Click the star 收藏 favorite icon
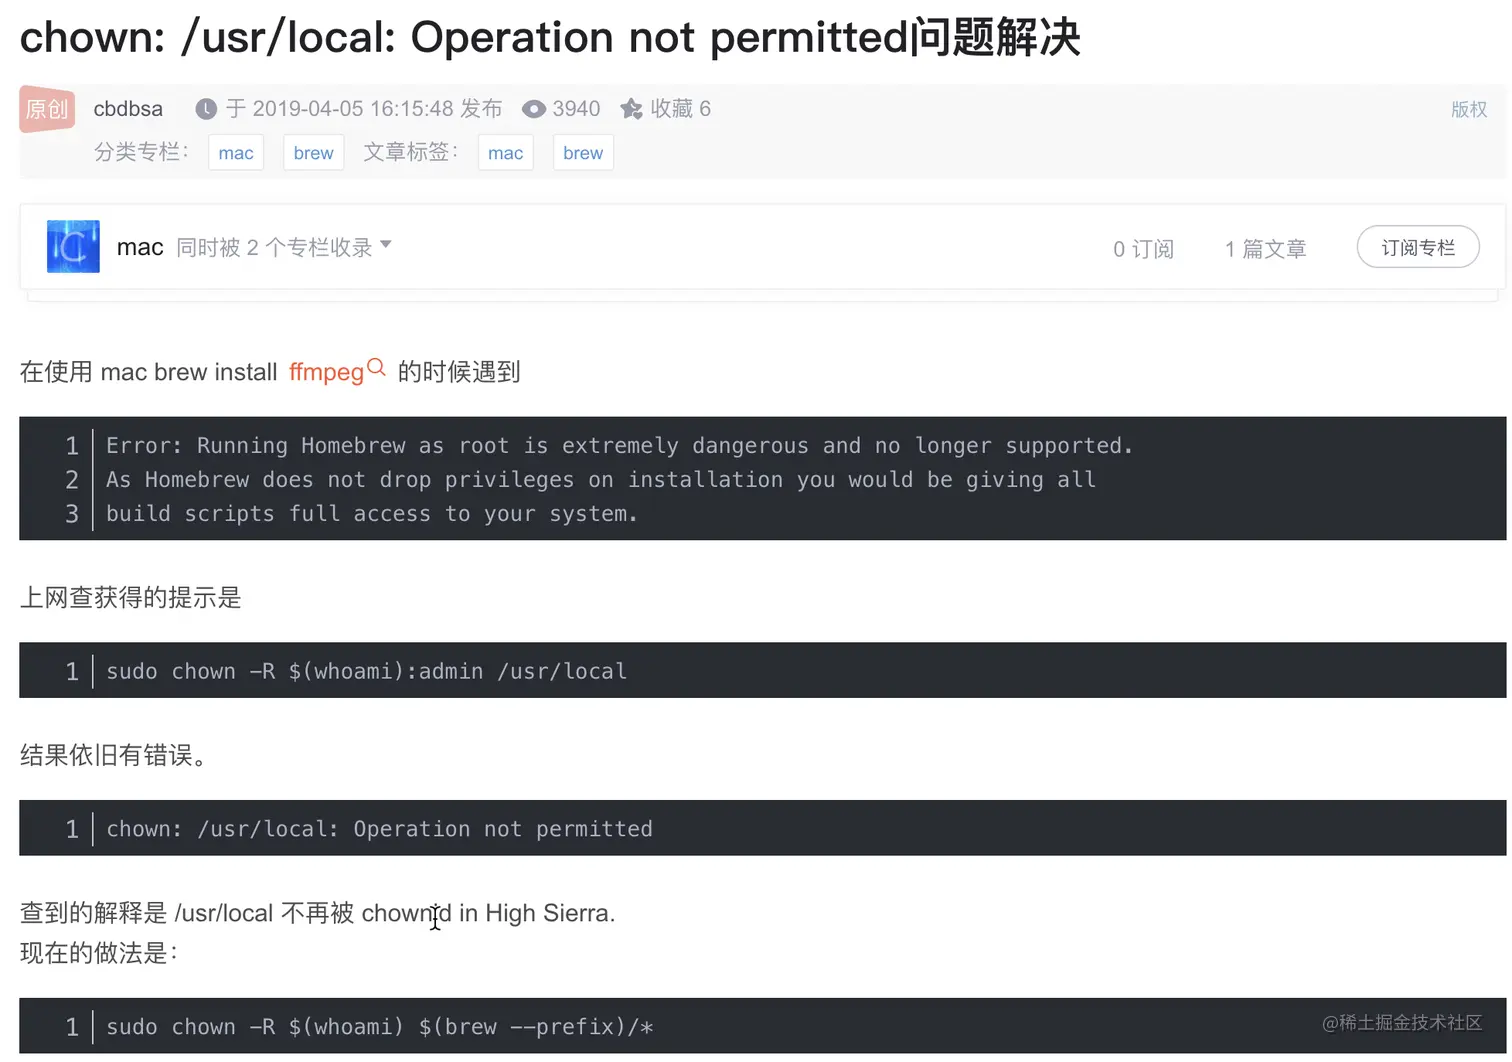 [x=631, y=109]
